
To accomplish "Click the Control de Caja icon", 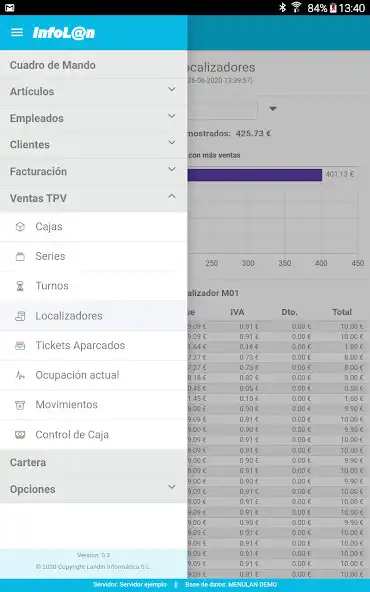I will (x=20, y=435).
